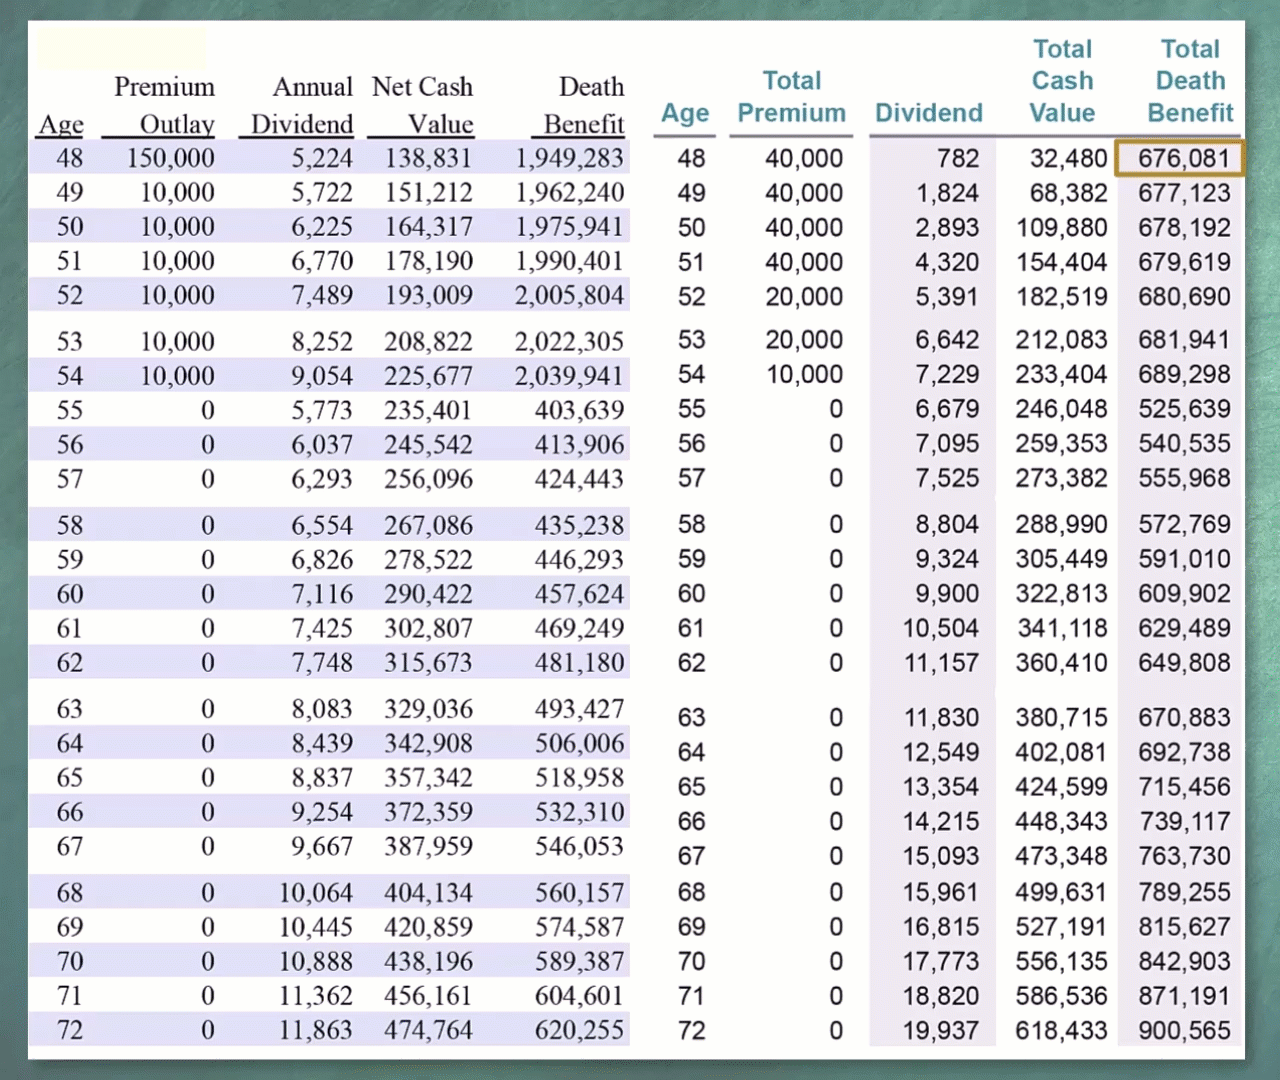
Task: Select Total Premium 20,000 at age 52
Action: coord(805,297)
